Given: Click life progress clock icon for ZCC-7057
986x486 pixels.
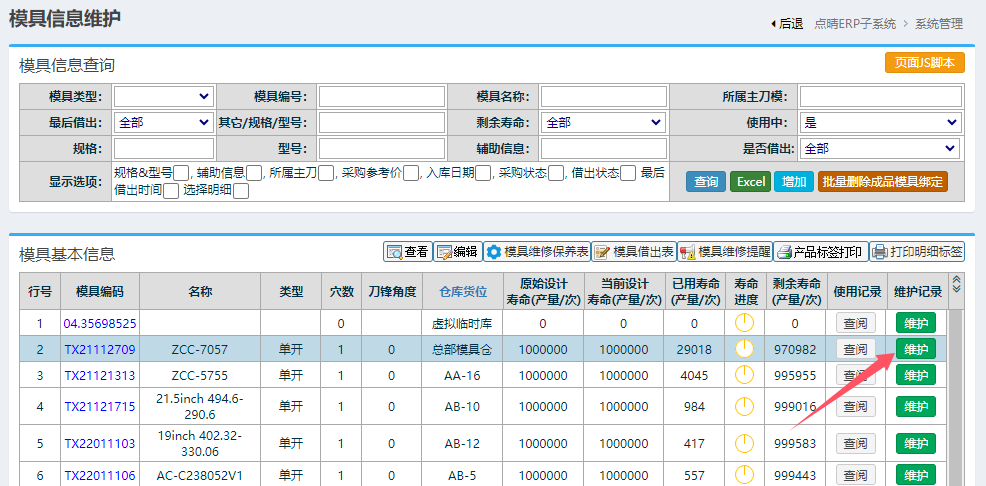Looking at the screenshot, I should click(744, 348).
